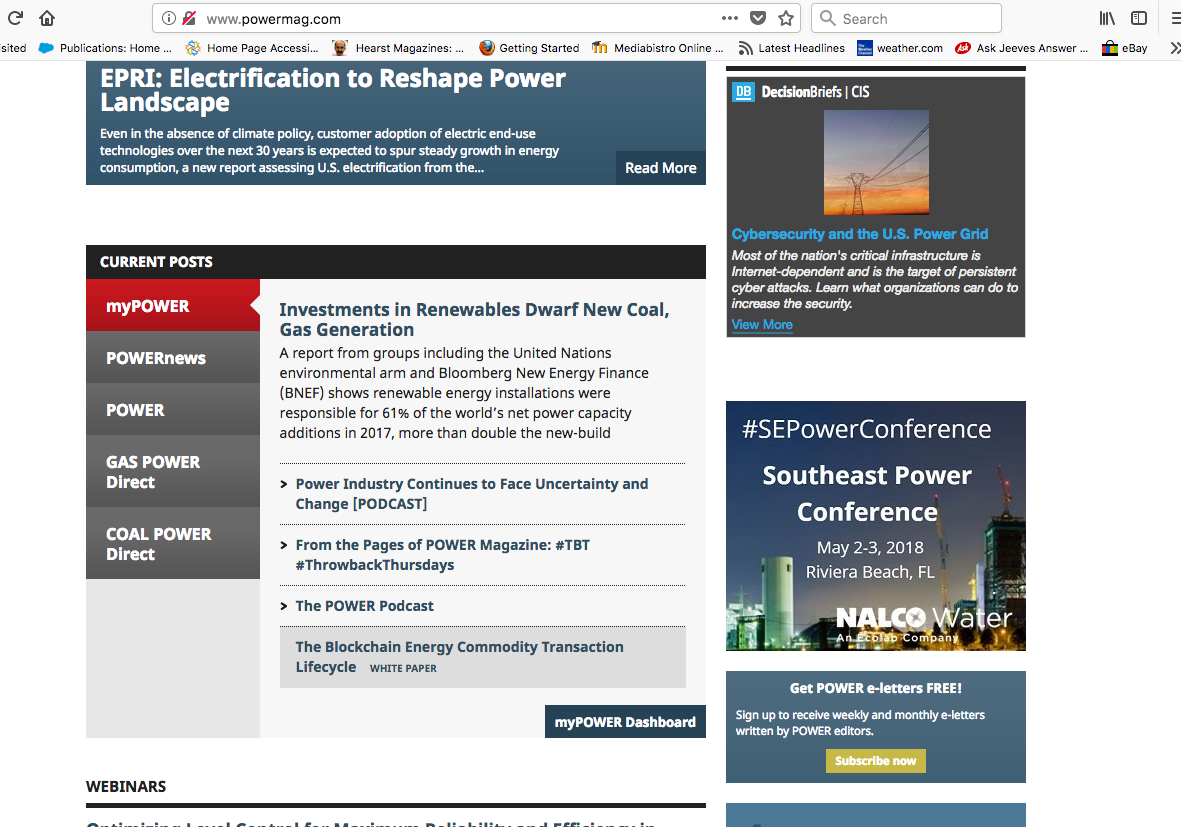Viewport: 1181px width, 827px height.
Task: Open the page actions three-dots menu
Action: (x=730, y=18)
